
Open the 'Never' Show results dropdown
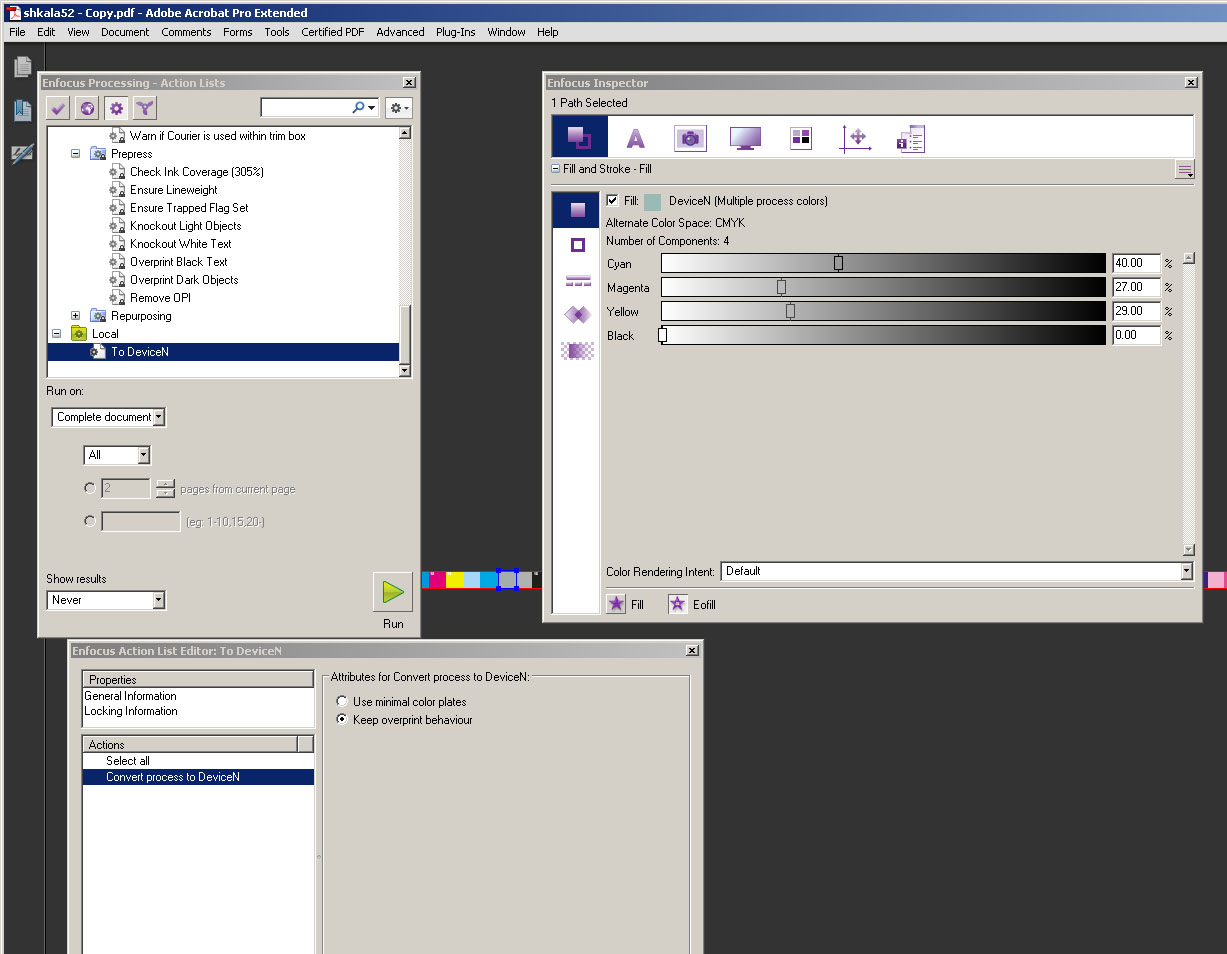point(106,600)
